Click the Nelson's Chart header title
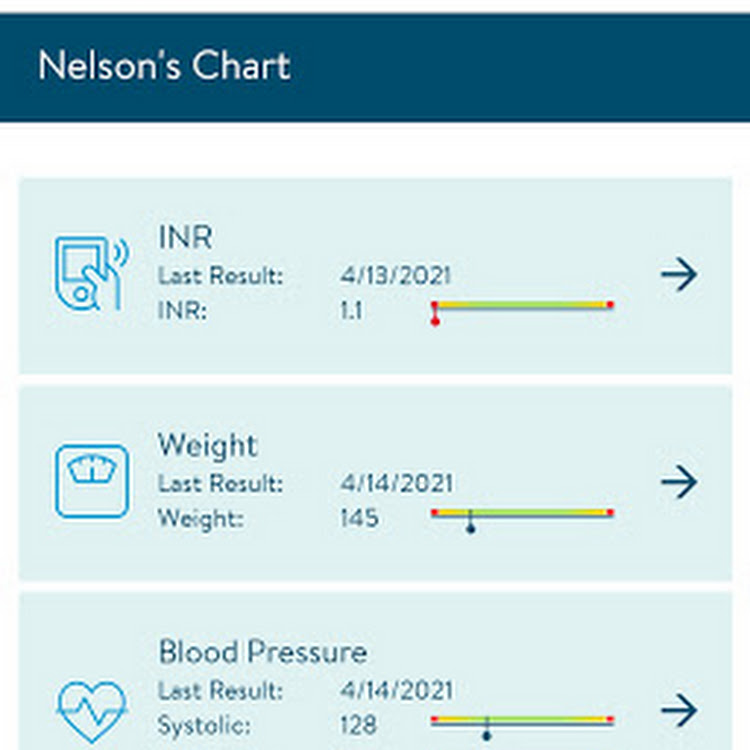The height and width of the screenshot is (750, 750). pyautogui.click(x=164, y=66)
